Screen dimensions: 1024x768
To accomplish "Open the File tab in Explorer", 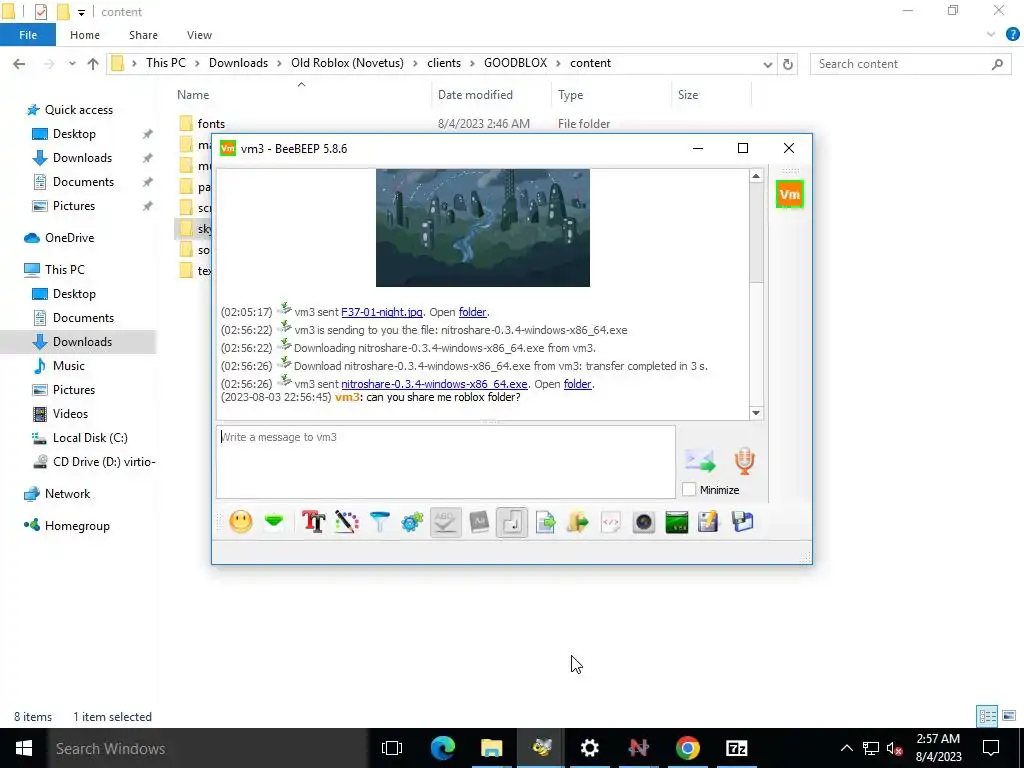I will pyautogui.click(x=28, y=35).
